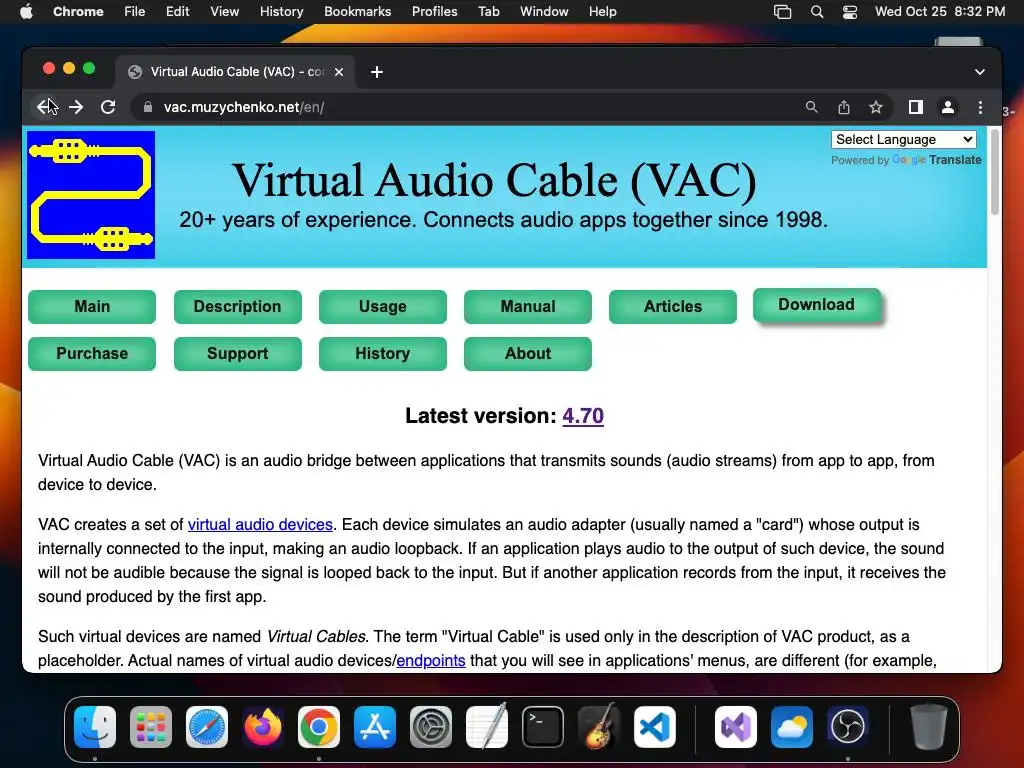Open the Help menu
Screen dimensions: 1024x768
pyautogui.click(x=602, y=12)
